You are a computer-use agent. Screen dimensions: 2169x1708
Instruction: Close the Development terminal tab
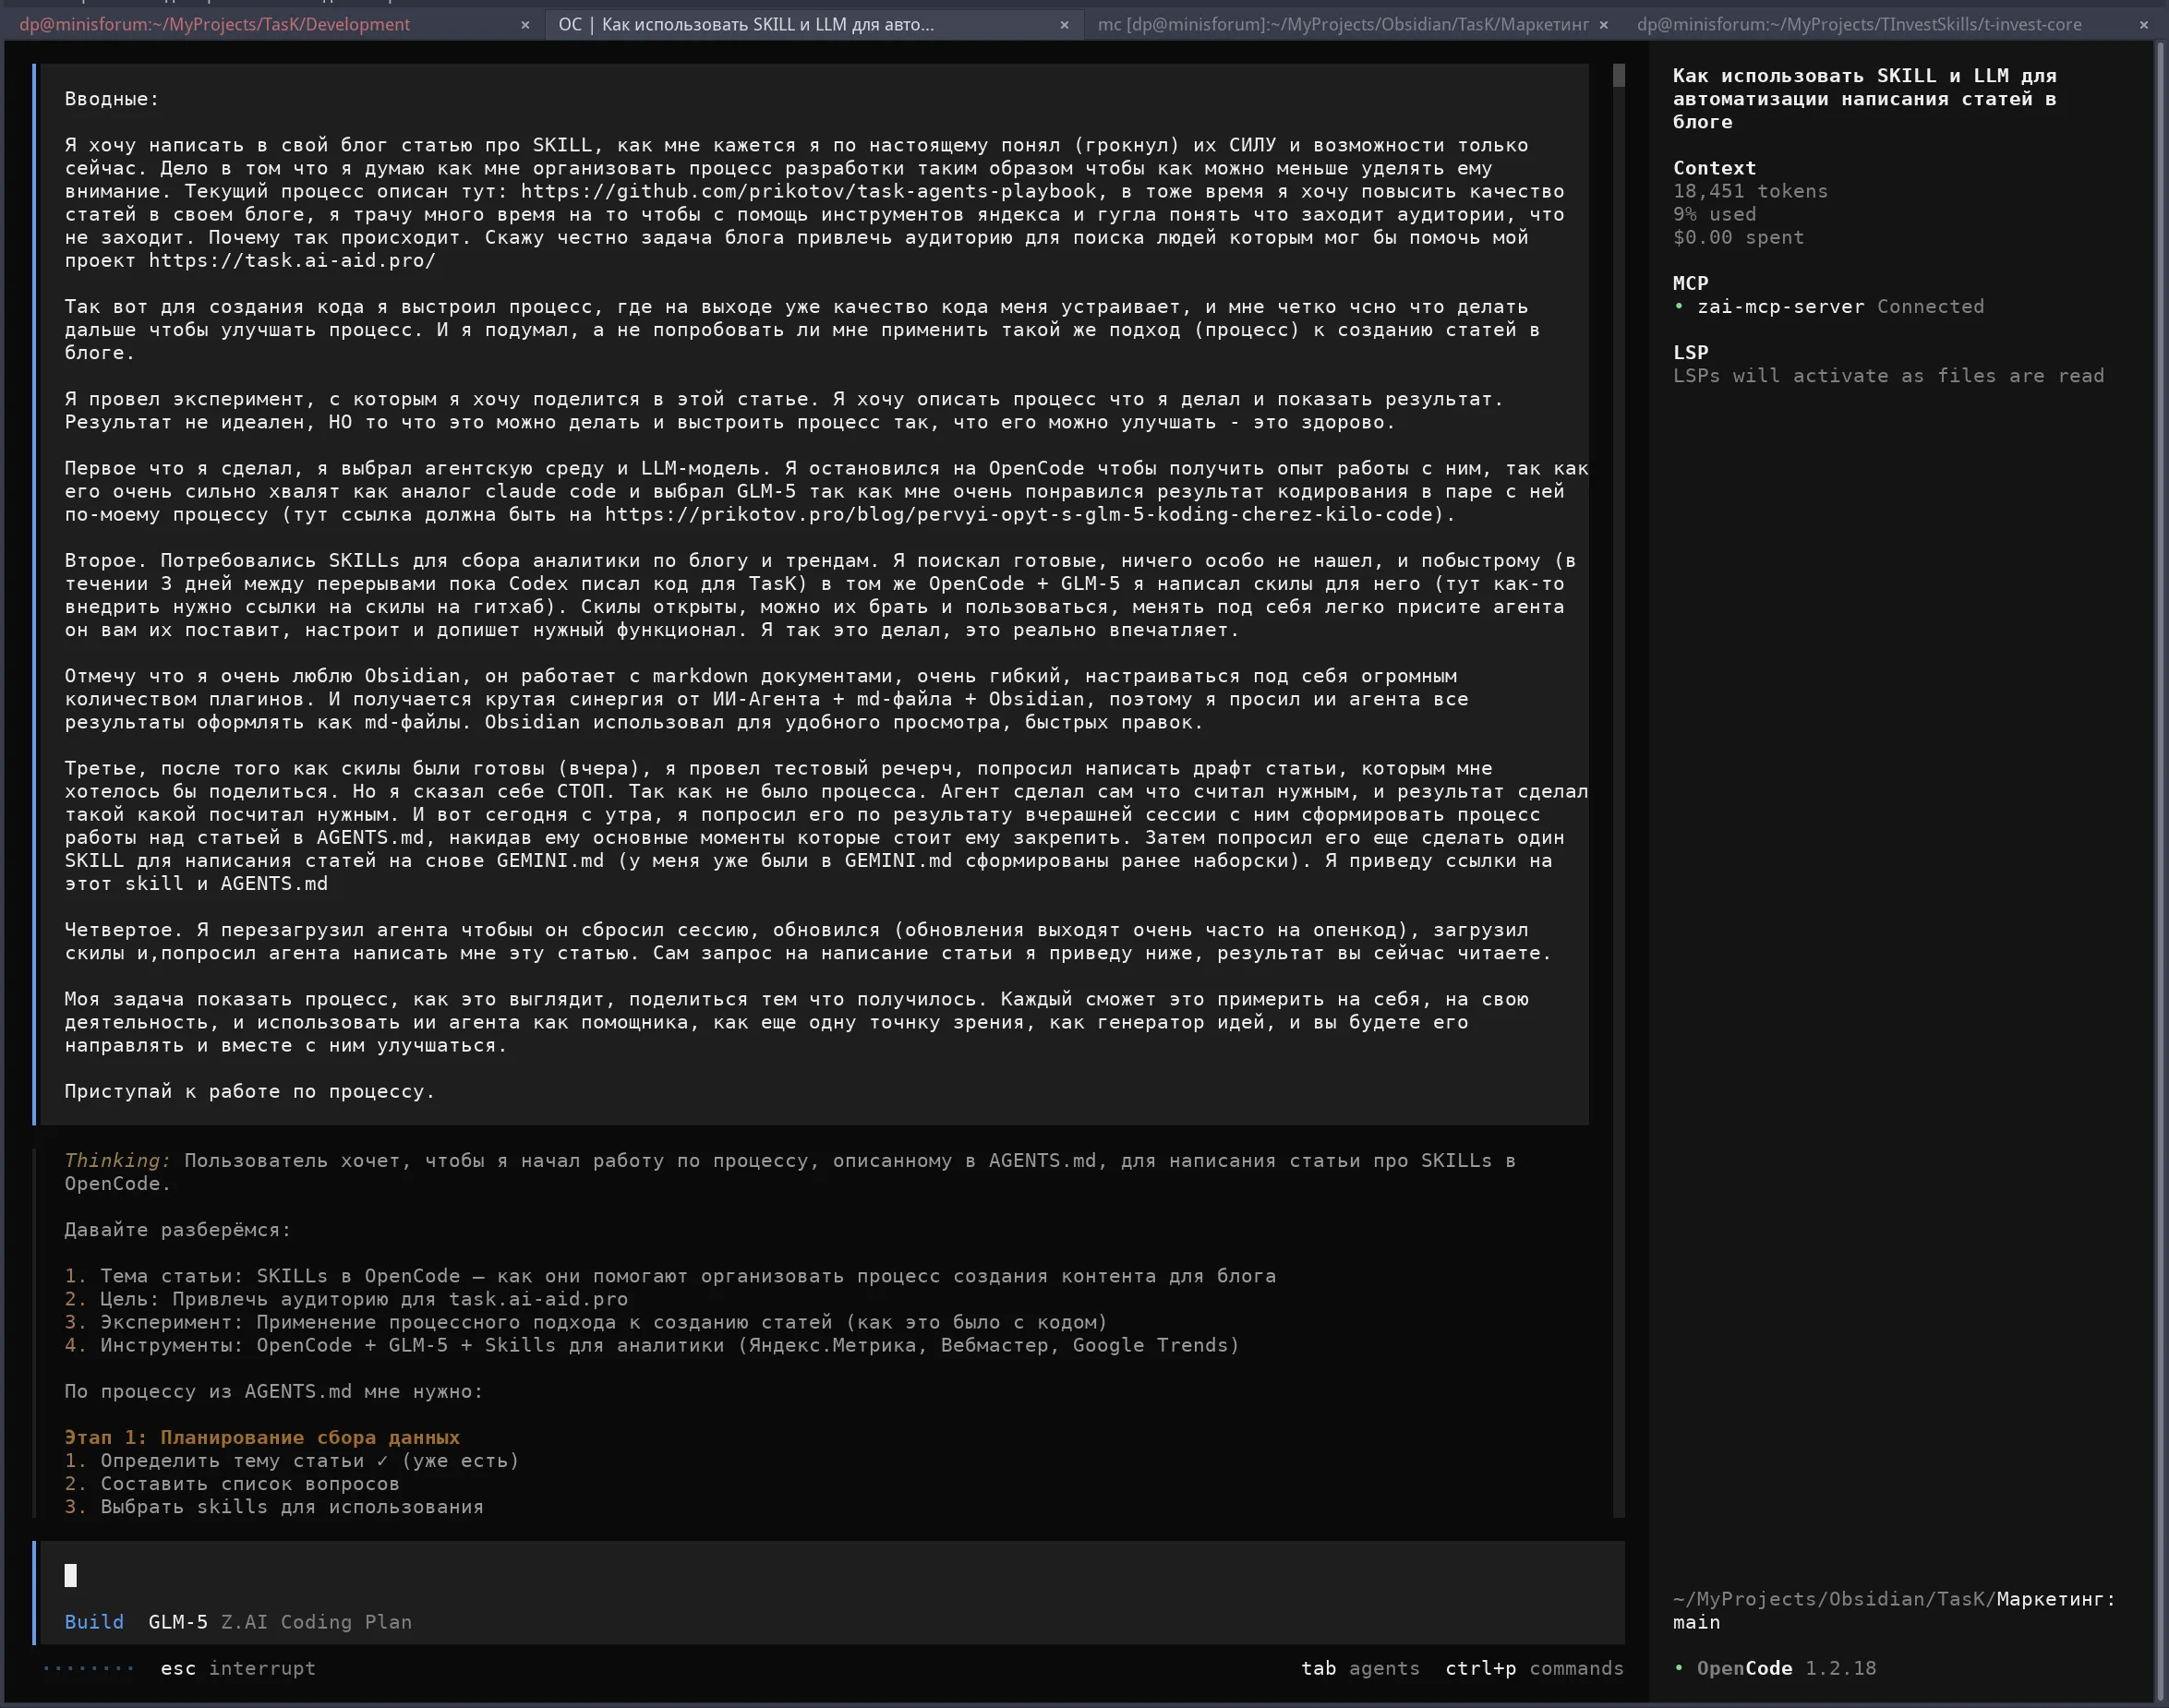point(525,25)
